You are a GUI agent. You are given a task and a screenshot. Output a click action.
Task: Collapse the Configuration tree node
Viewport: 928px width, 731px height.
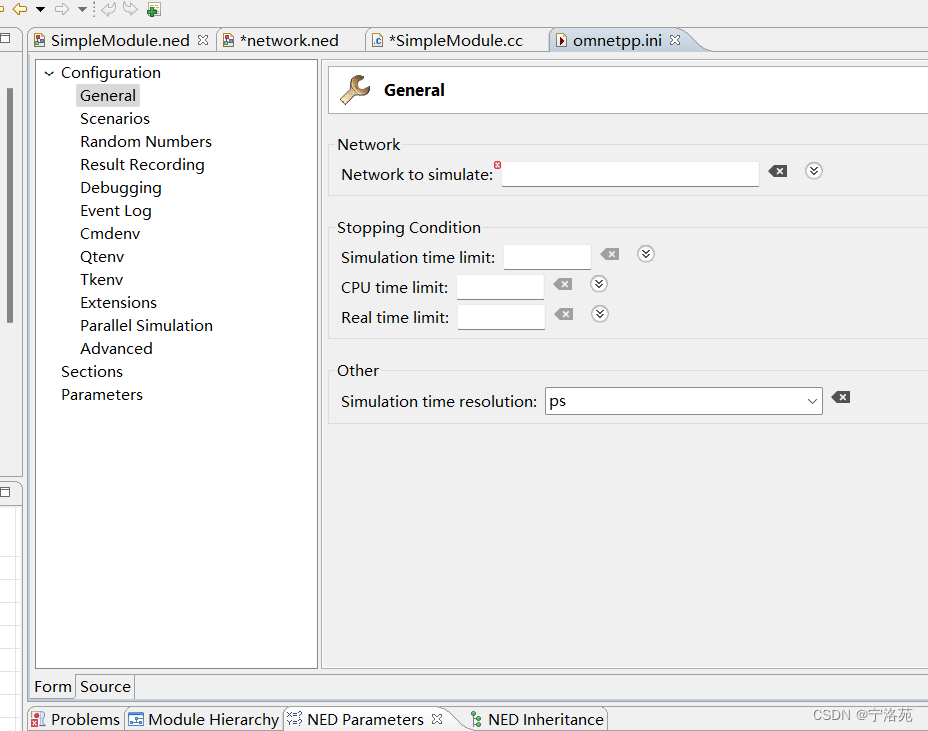click(49, 72)
